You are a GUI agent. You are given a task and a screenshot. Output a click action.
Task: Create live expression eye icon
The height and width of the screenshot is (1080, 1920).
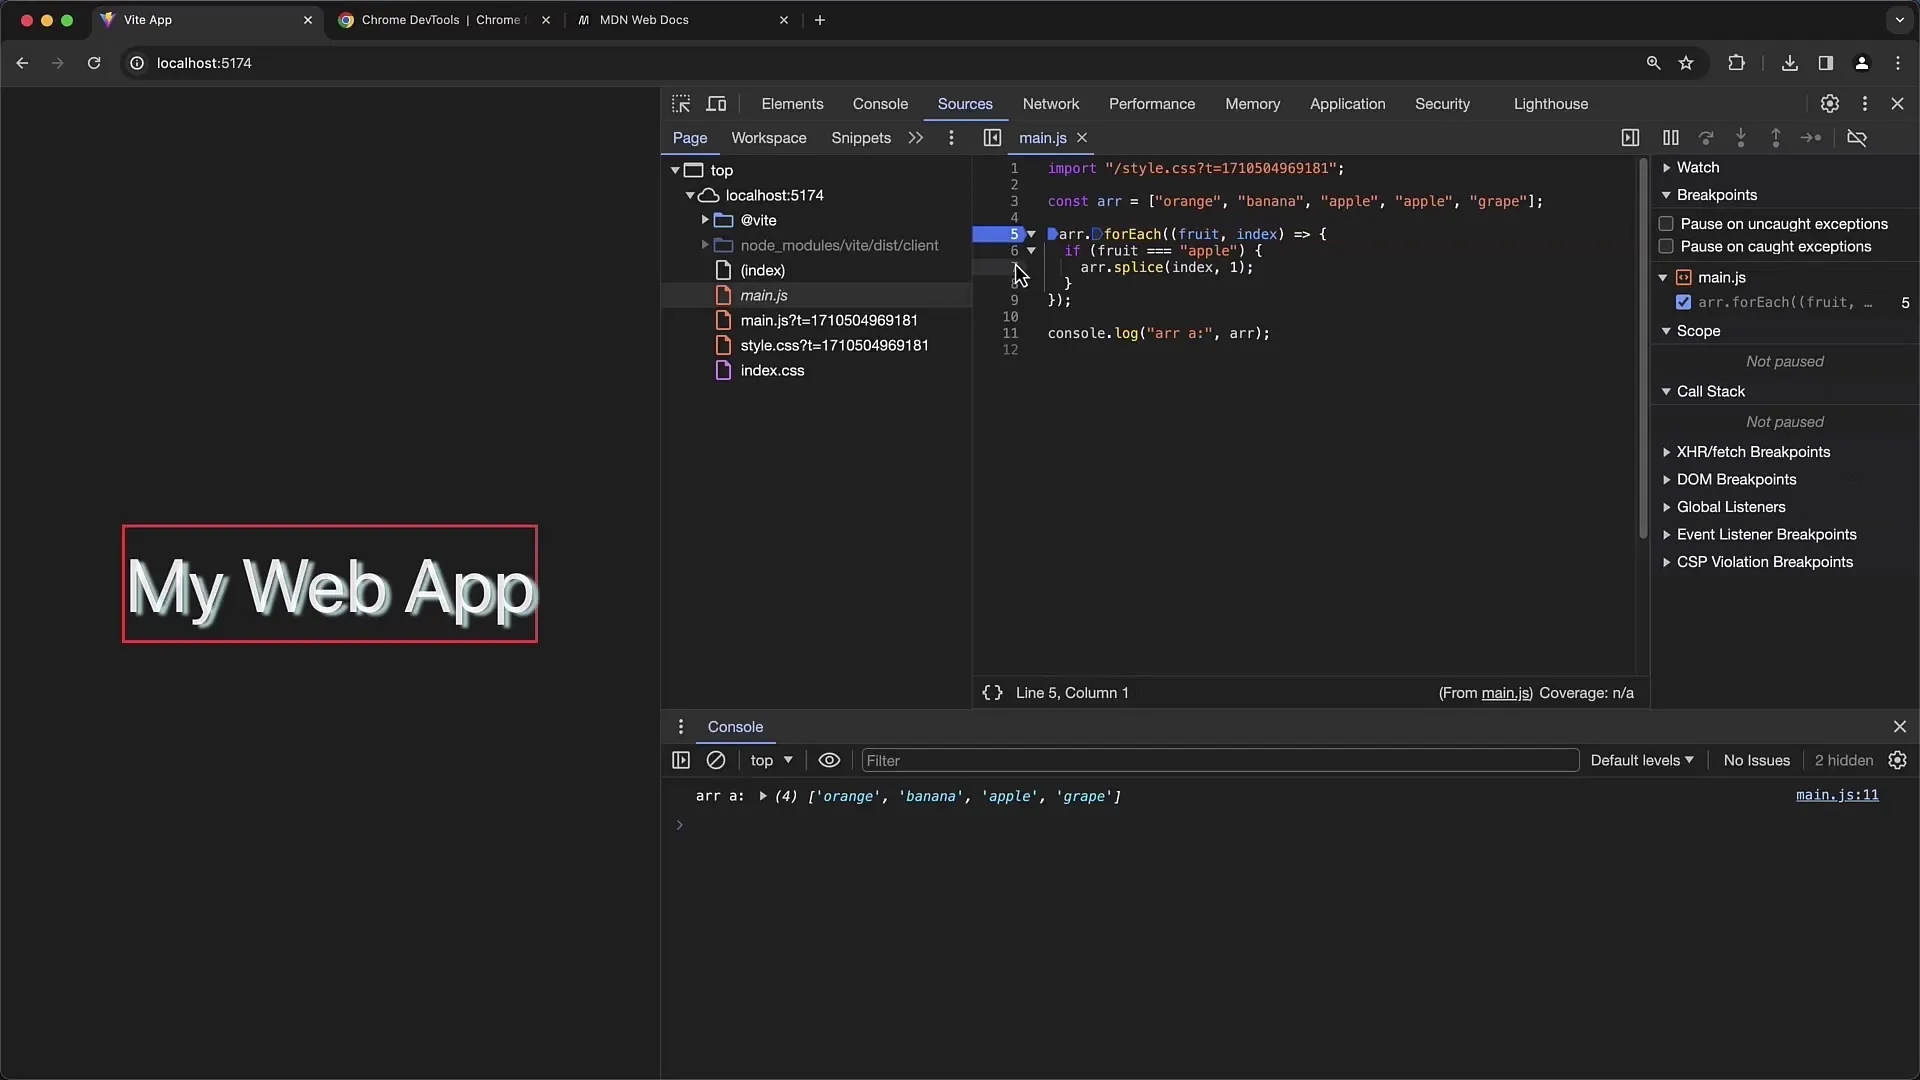[829, 761]
